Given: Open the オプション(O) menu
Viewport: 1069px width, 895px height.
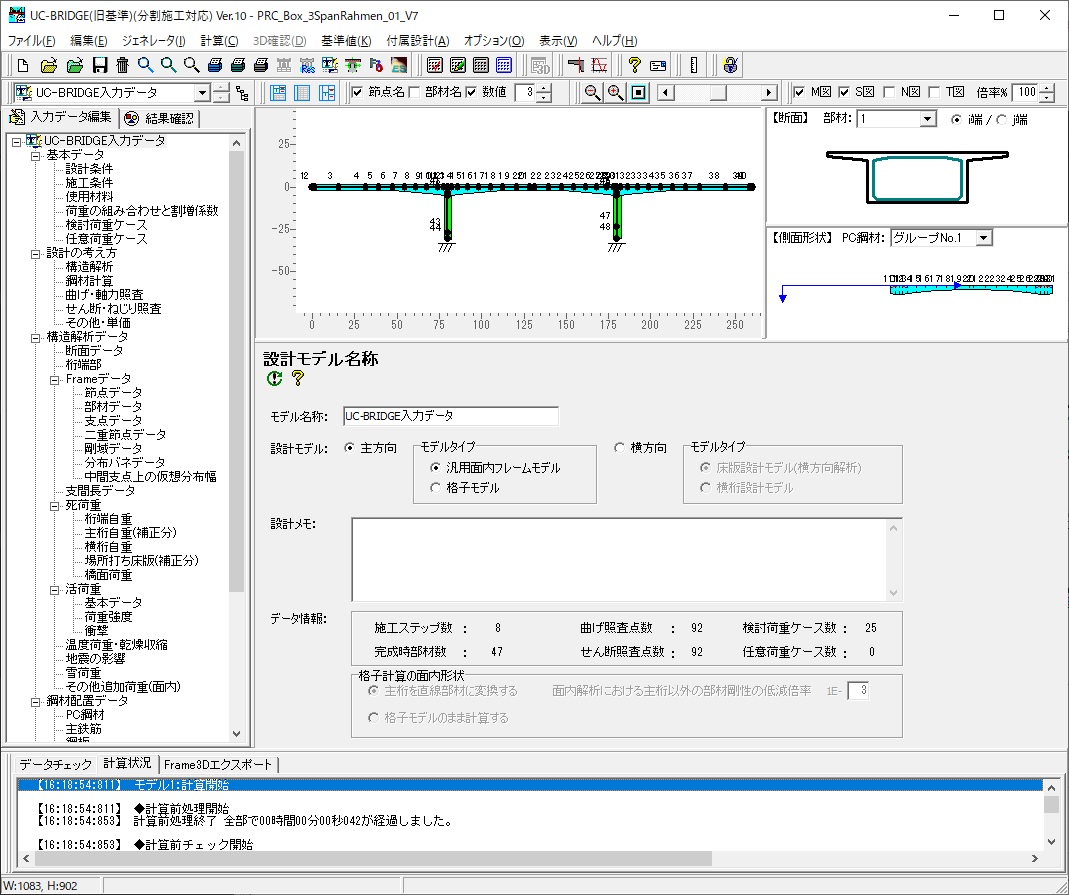Looking at the screenshot, I should (x=494, y=41).
